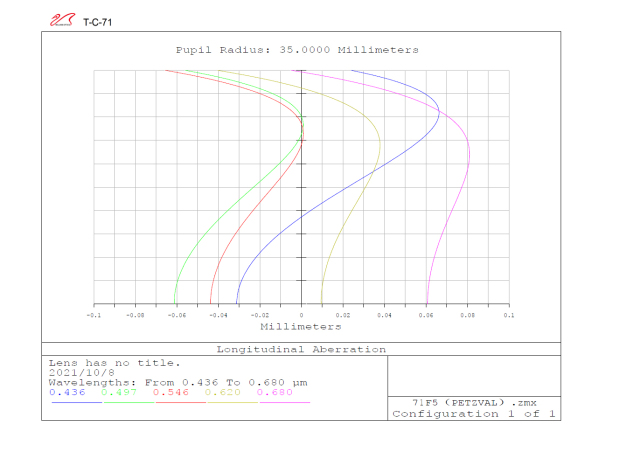
Task: Click the Longitudinal Aberration title bar
Action: click(301, 349)
